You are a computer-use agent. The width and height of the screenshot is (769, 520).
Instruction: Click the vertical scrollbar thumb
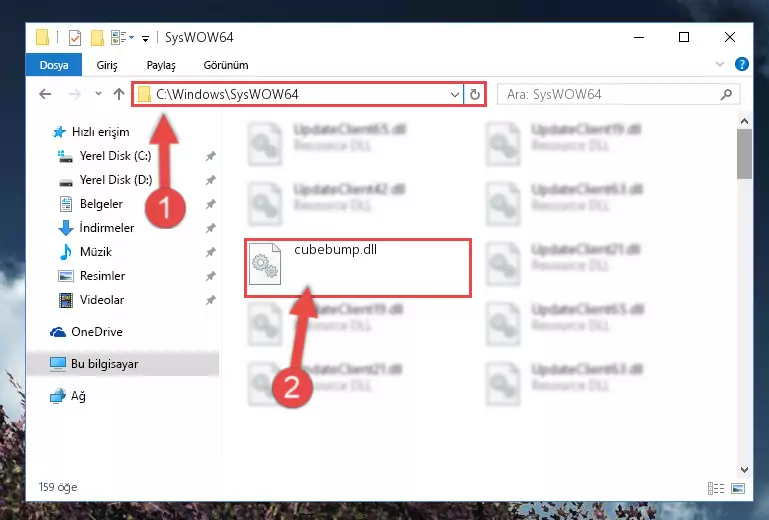744,154
